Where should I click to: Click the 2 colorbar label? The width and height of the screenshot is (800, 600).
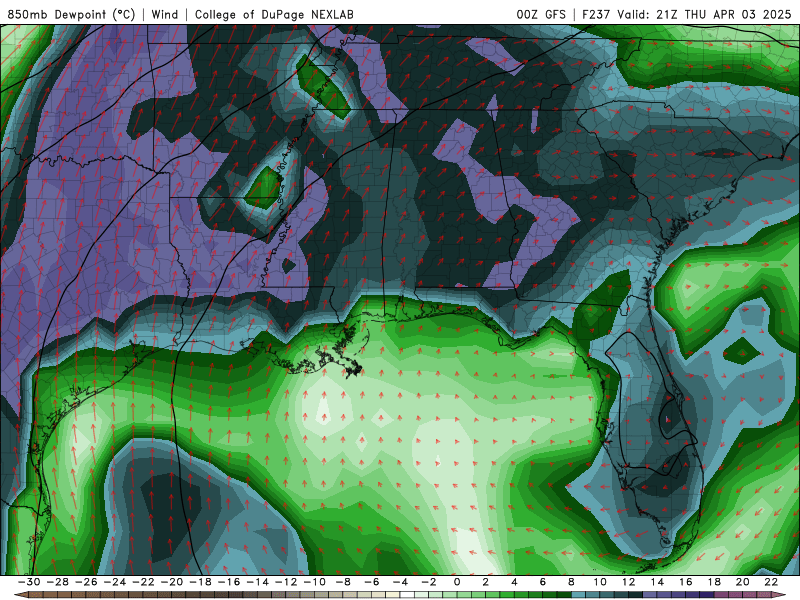pos(486,582)
